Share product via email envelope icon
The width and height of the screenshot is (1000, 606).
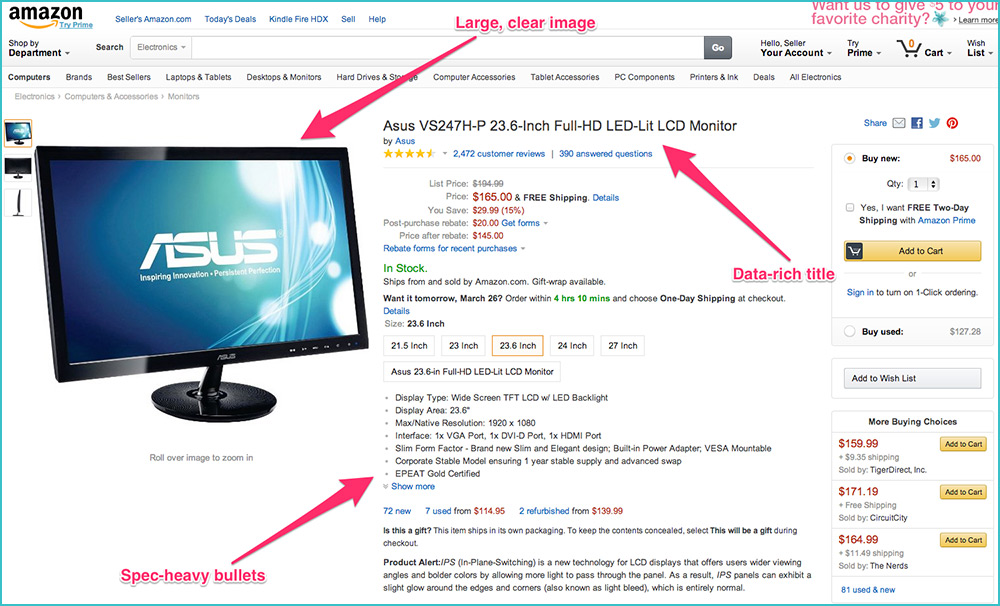click(899, 123)
